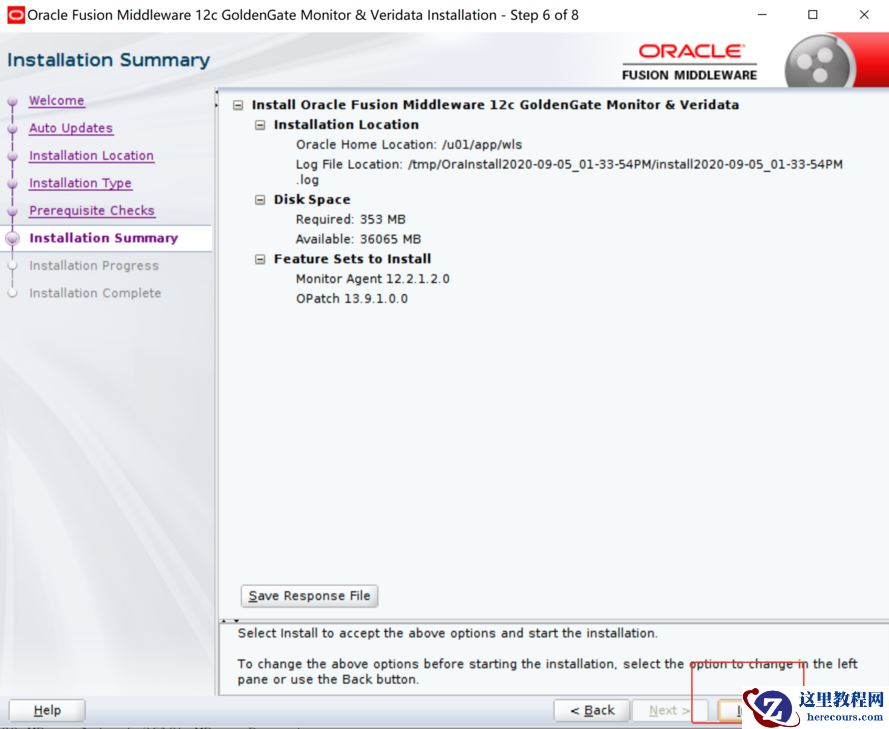Return to the Installation Location step
This screenshot has height=729, width=889.
click(91, 155)
